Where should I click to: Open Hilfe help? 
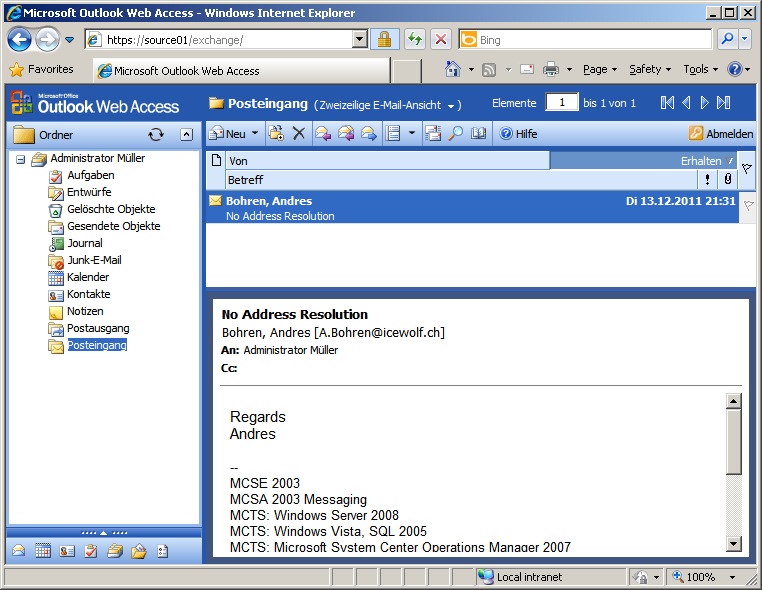click(x=519, y=134)
